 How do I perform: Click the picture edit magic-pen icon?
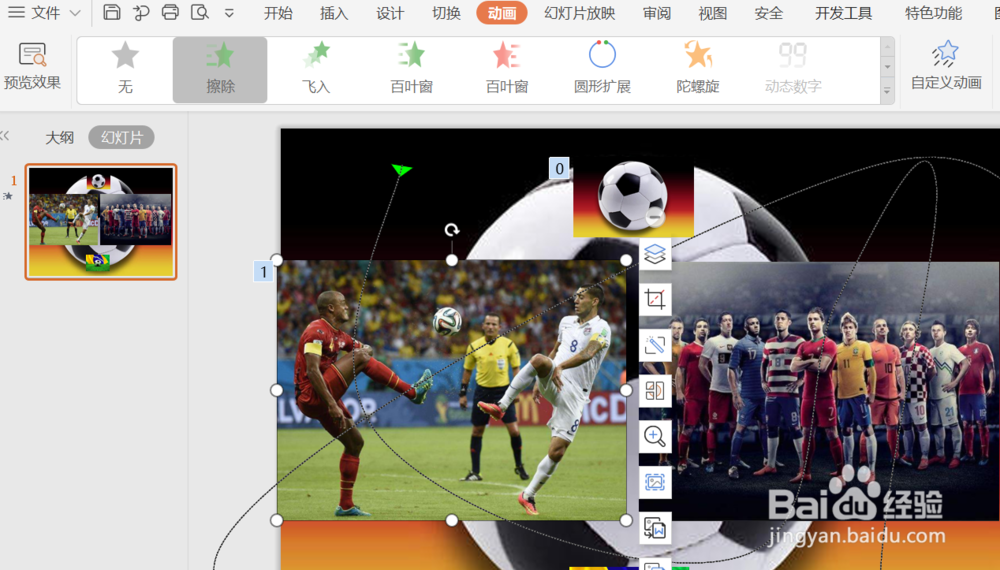[x=655, y=346]
